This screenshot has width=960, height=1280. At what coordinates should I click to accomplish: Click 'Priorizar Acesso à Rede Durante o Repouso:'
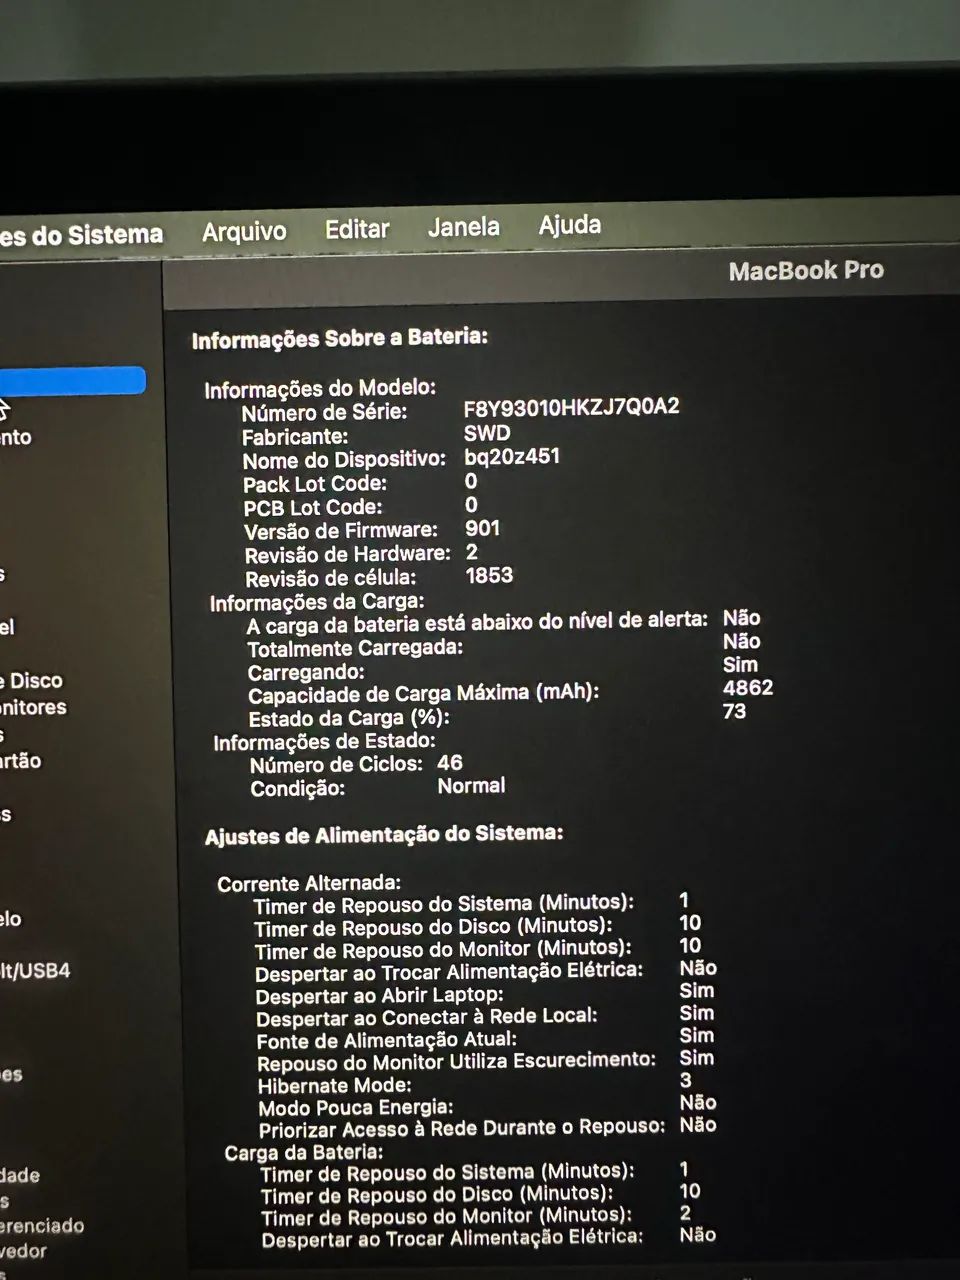(x=462, y=1129)
